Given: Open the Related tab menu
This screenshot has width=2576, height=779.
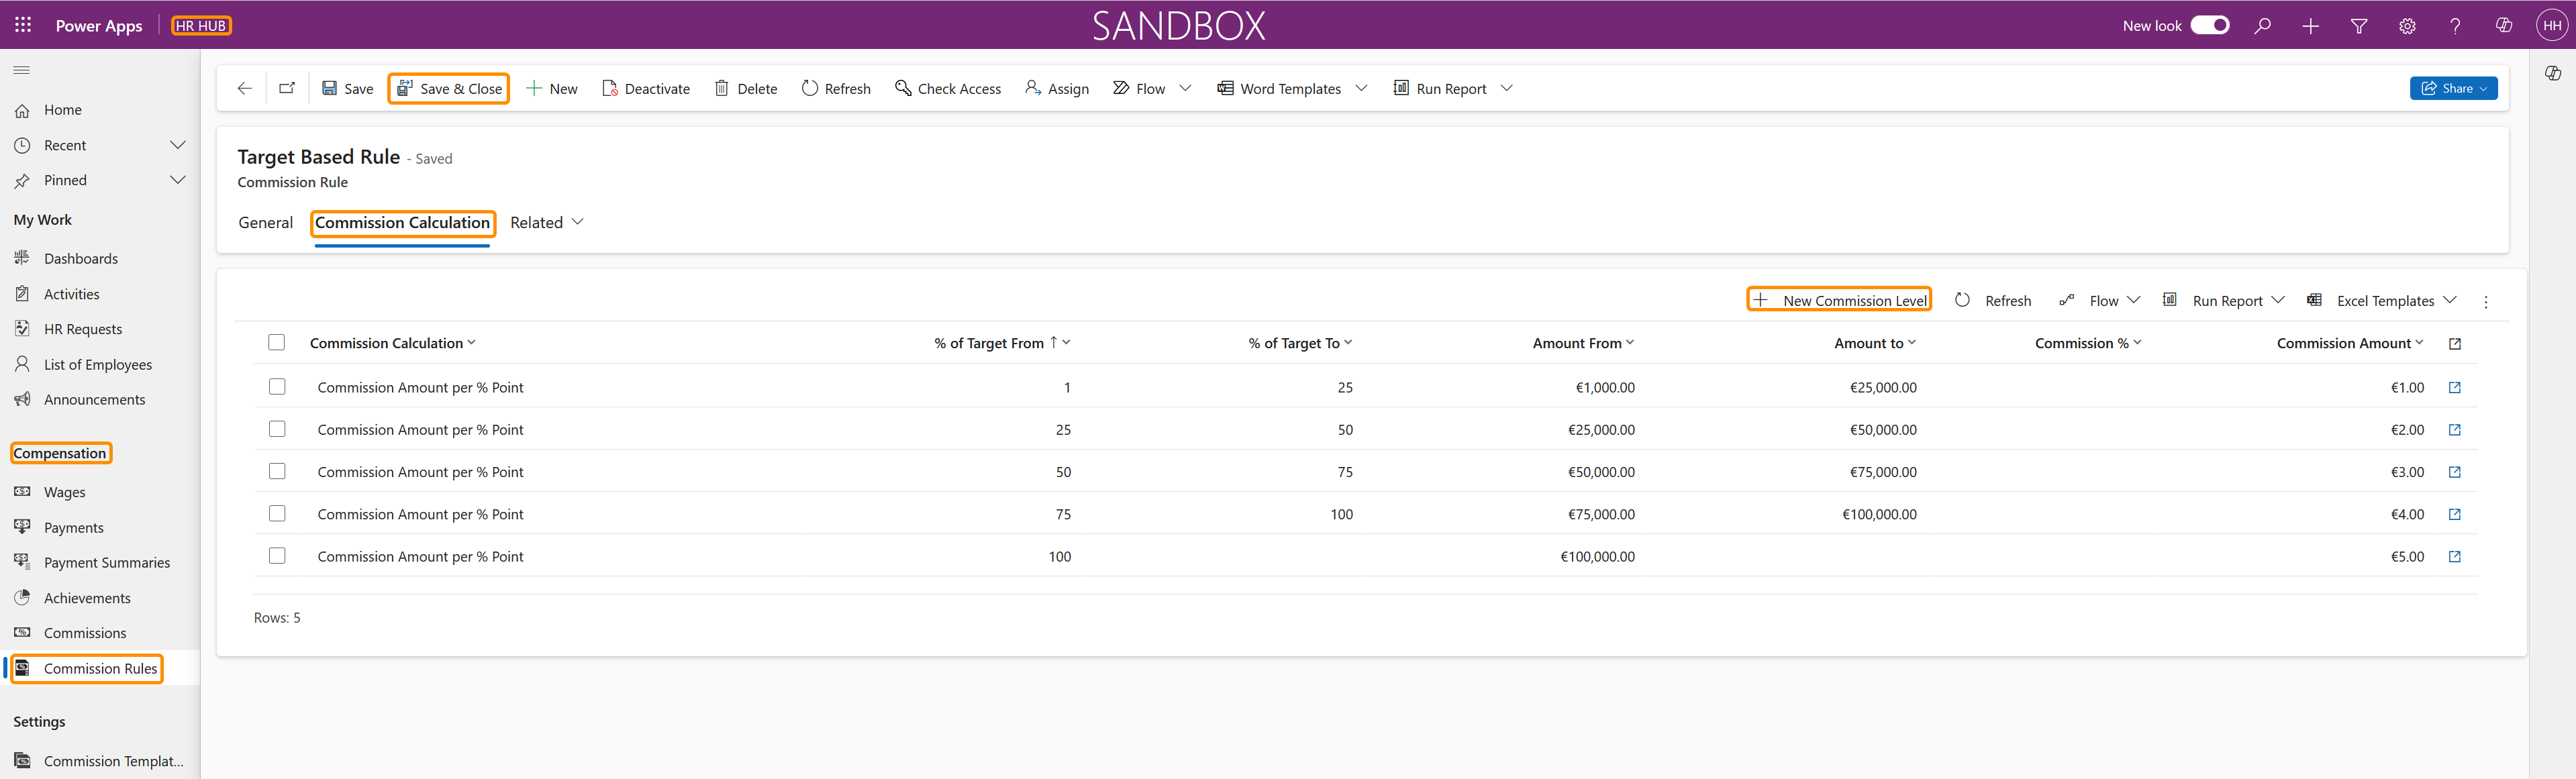Looking at the screenshot, I should (546, 223).
